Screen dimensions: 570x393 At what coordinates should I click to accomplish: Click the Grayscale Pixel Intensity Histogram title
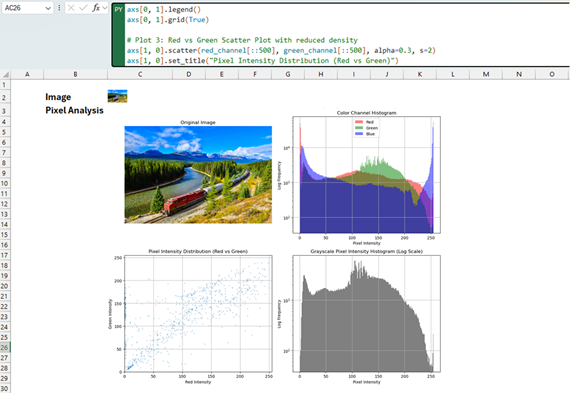[x=366, y=251]
